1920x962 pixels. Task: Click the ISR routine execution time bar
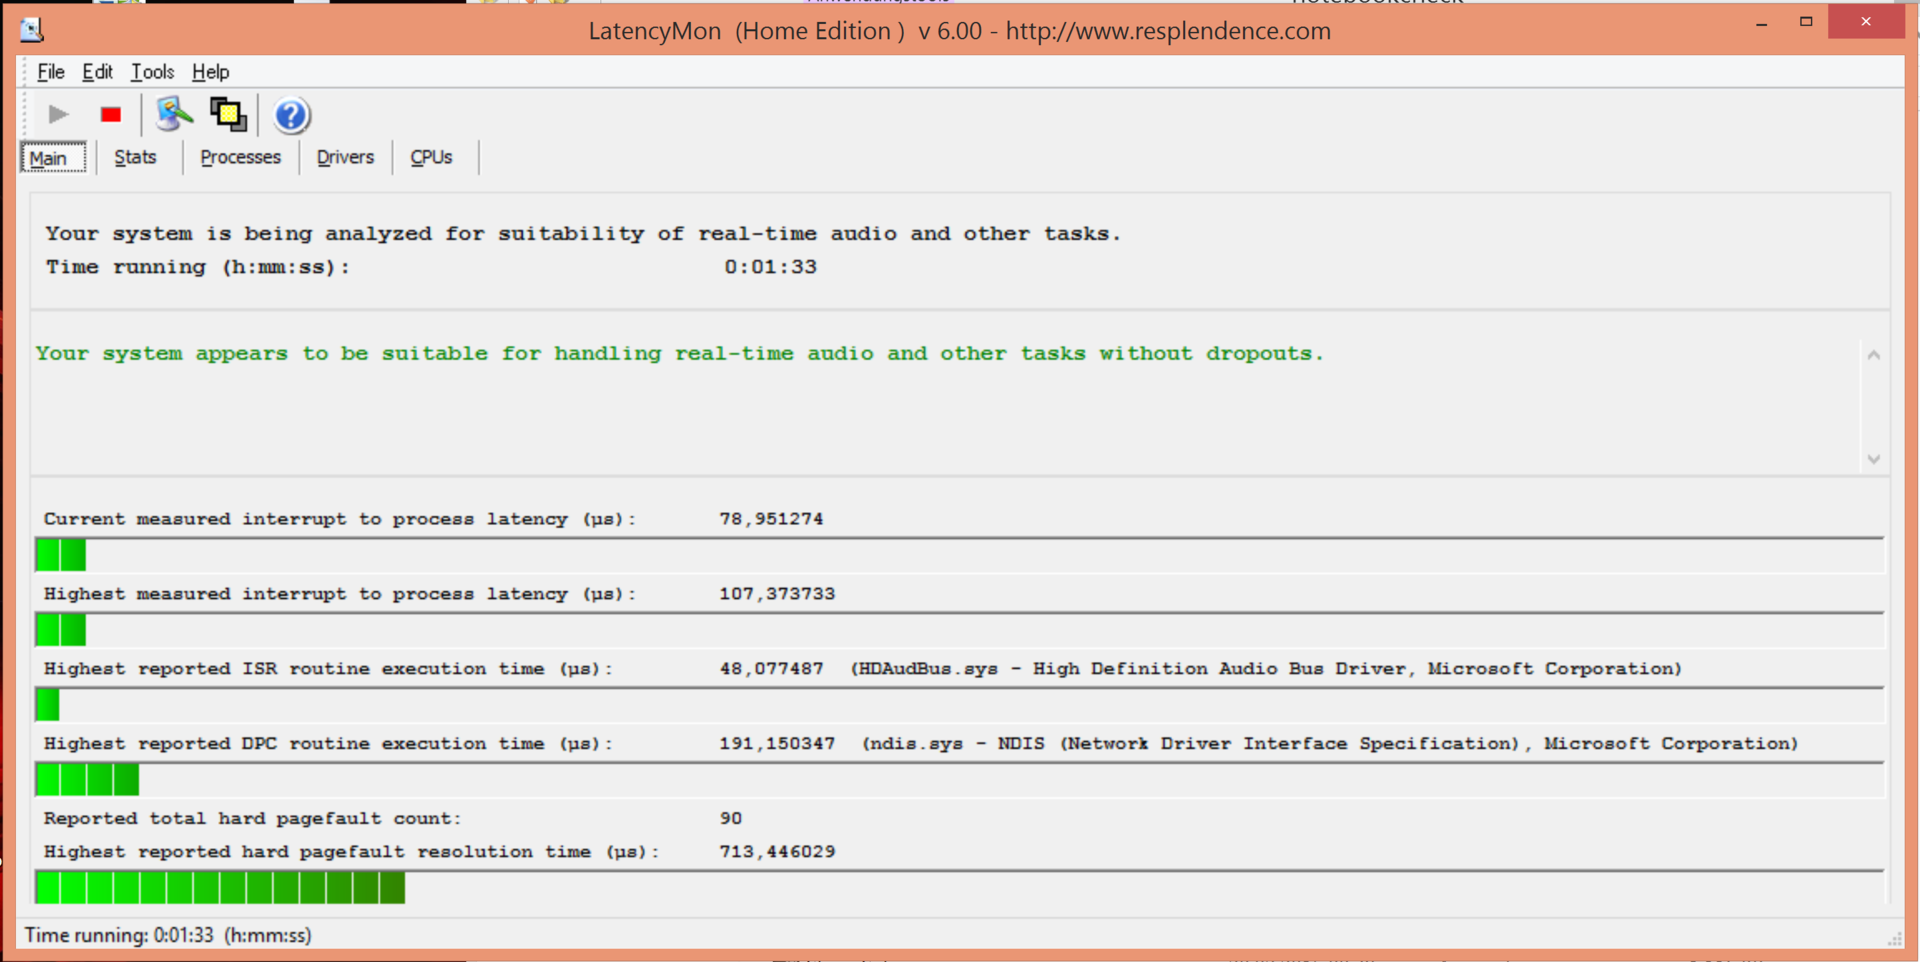(x=959, y=705)
